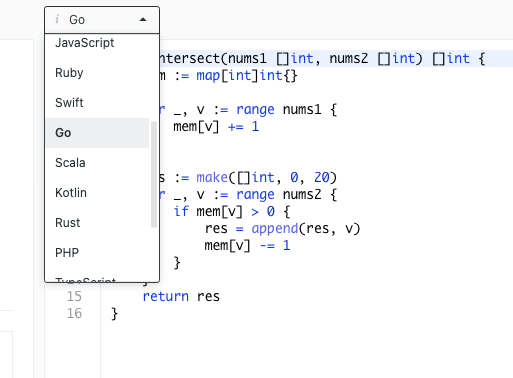The image size is (513, 378).
Task: Collapse the Go language dropdown
Action: tap(102, 20)
